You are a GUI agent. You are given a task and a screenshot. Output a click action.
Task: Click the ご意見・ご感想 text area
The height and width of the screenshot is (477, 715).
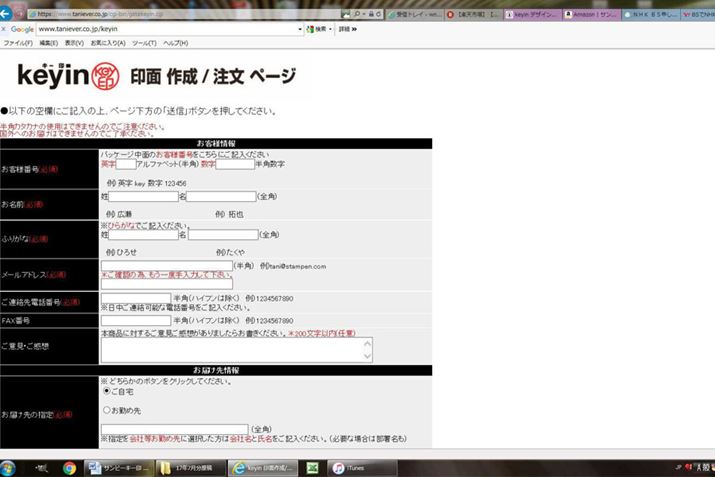(x=236, y=349)
